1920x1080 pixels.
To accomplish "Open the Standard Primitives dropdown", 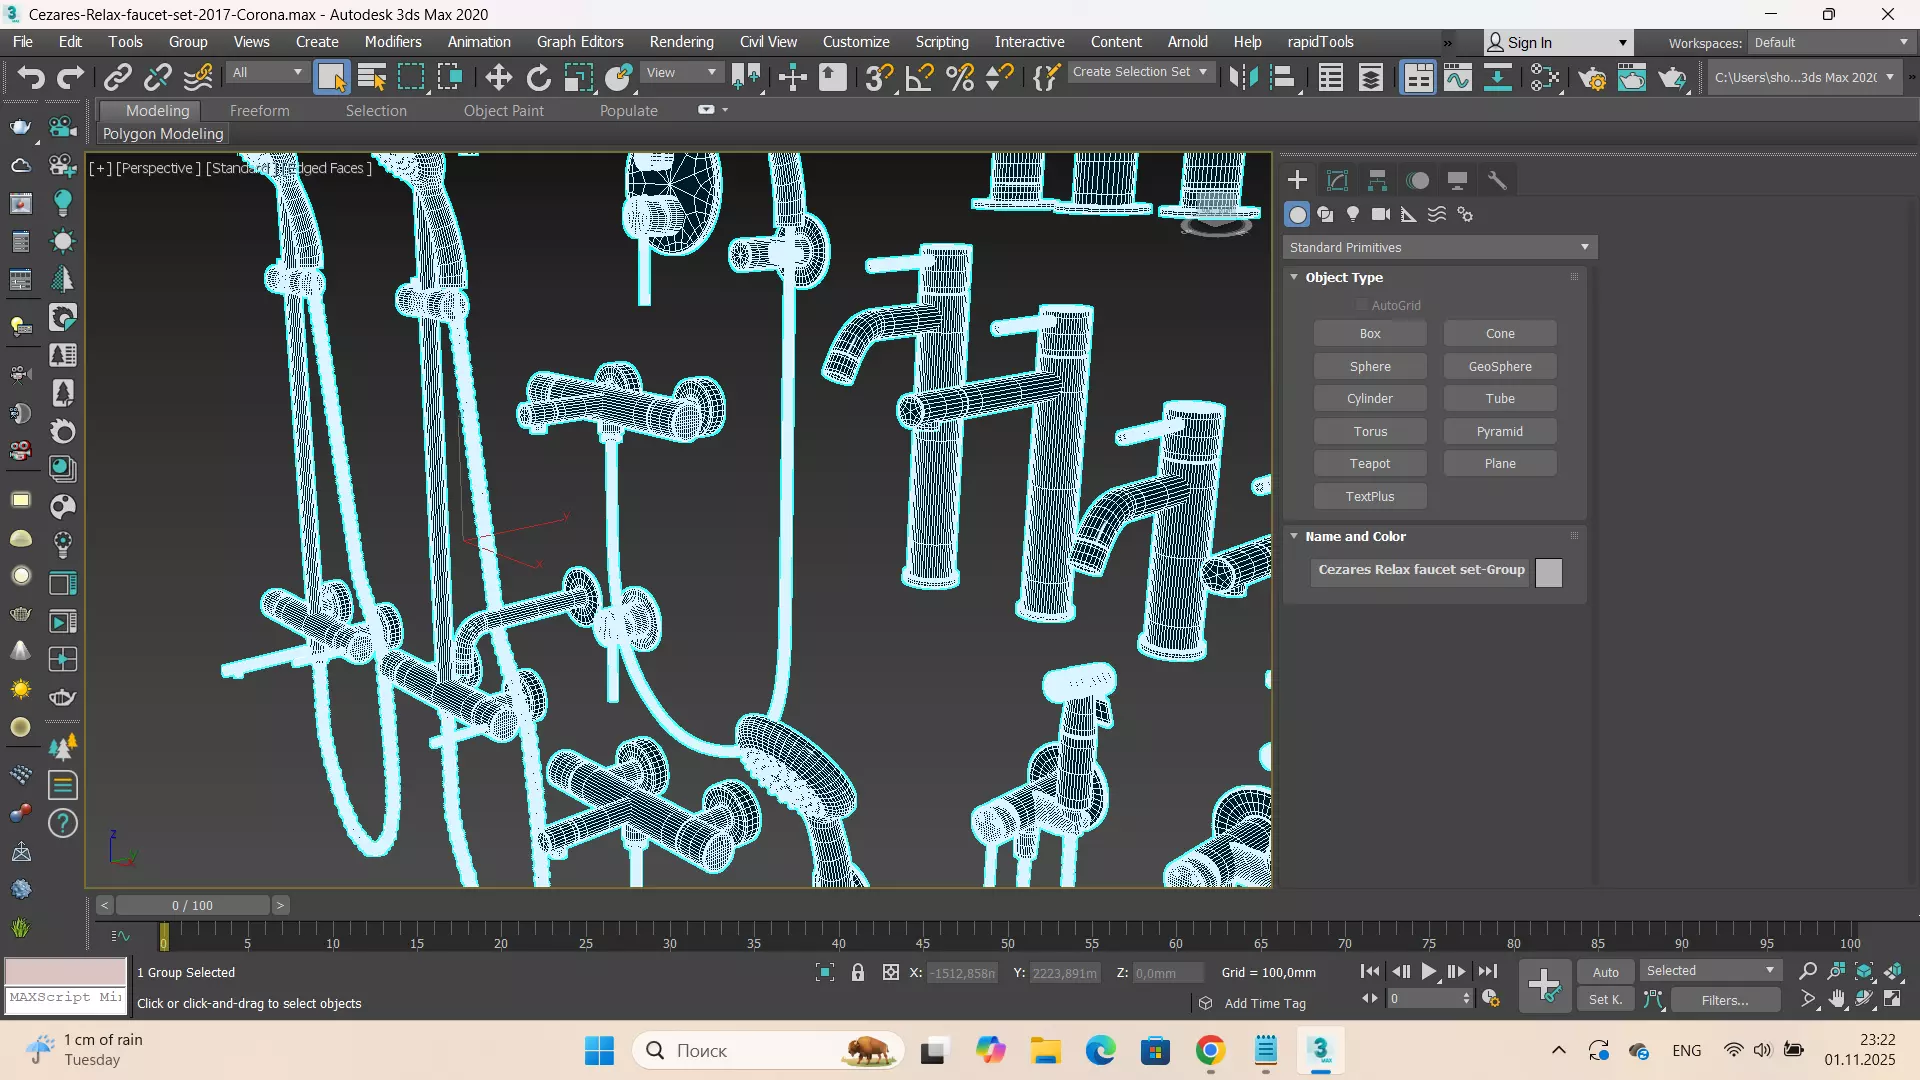I will click(x=1440, y=247).
